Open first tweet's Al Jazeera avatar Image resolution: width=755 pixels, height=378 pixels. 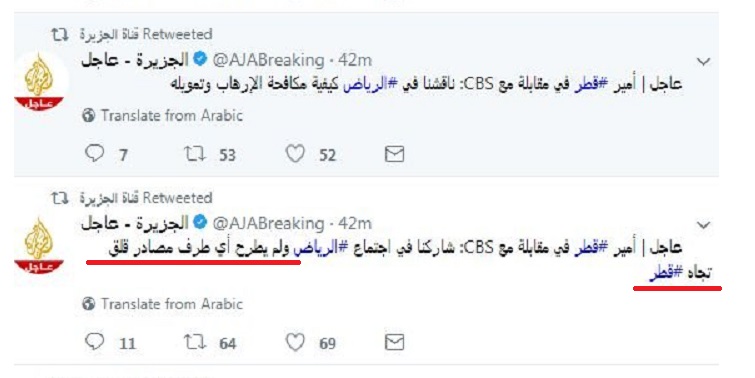pos(39,82)
